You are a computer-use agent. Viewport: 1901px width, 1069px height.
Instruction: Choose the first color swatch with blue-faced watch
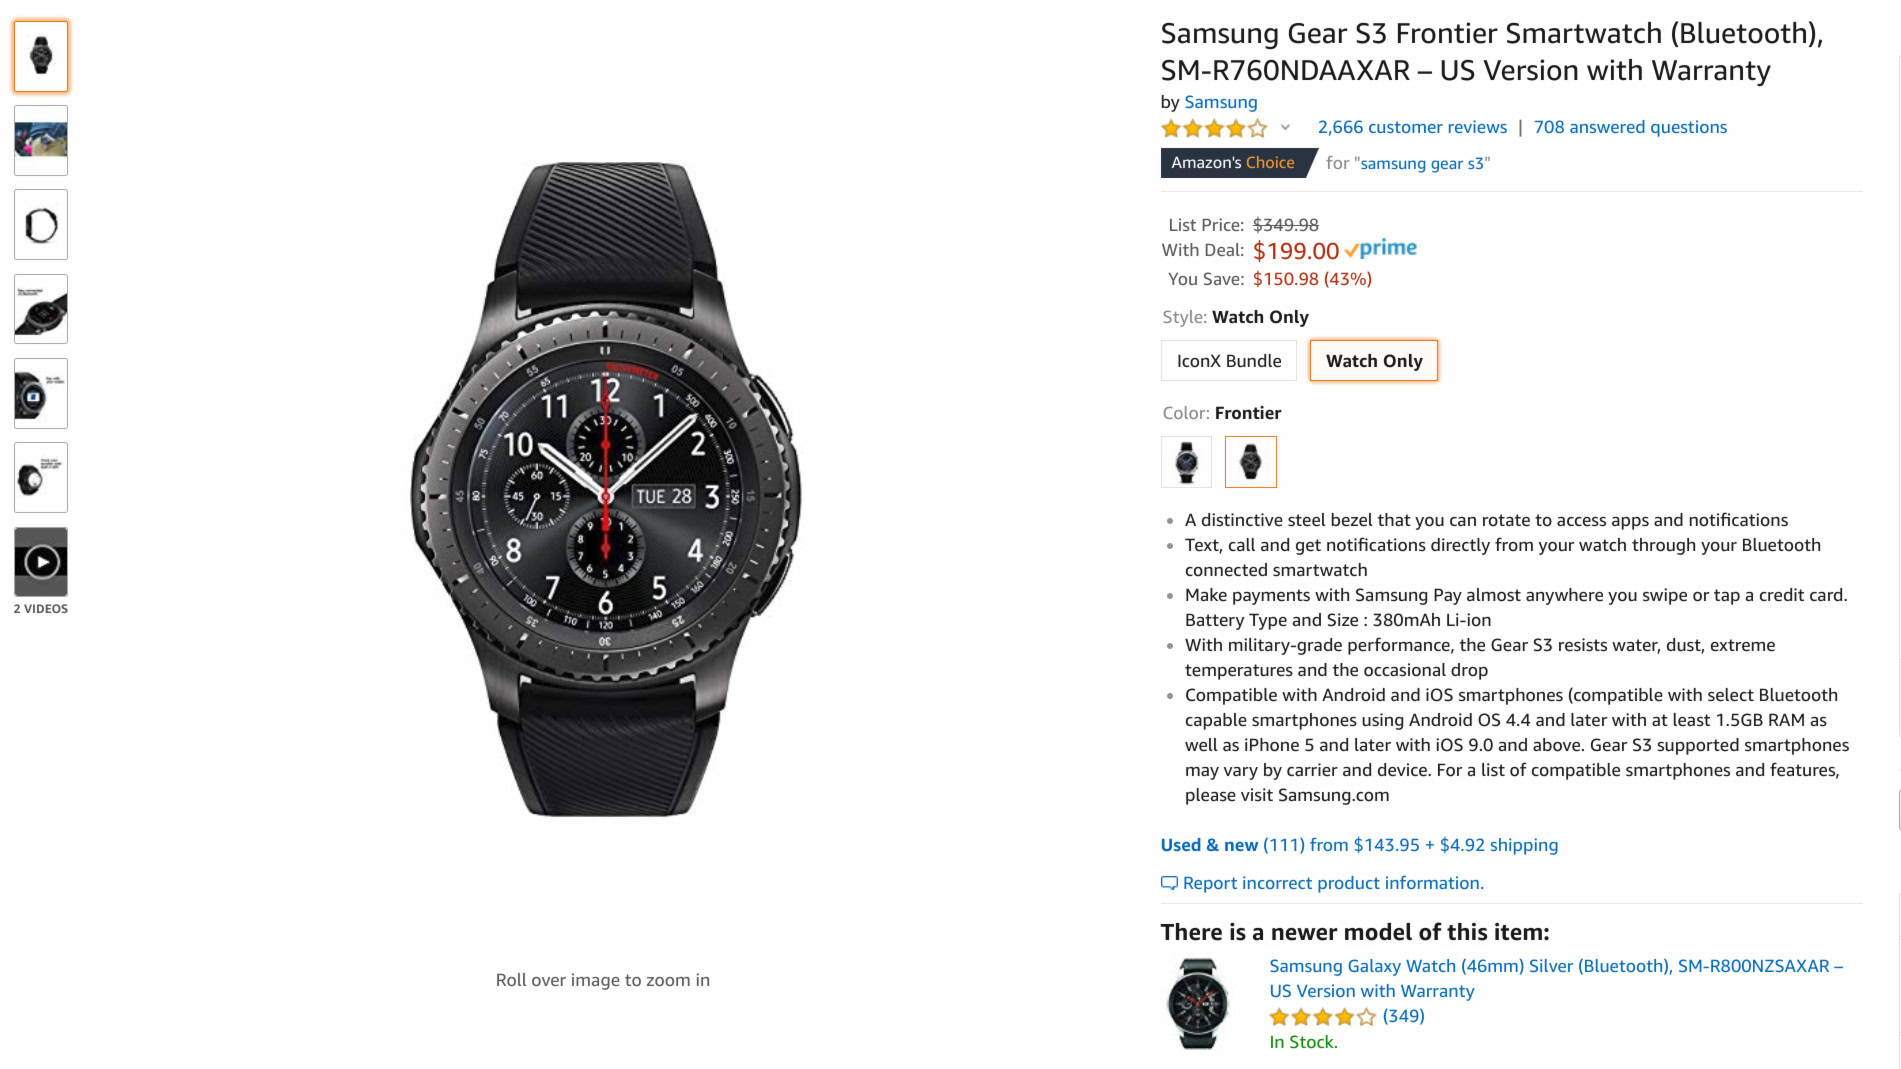pyautogui.click(x=1186, y=462)
